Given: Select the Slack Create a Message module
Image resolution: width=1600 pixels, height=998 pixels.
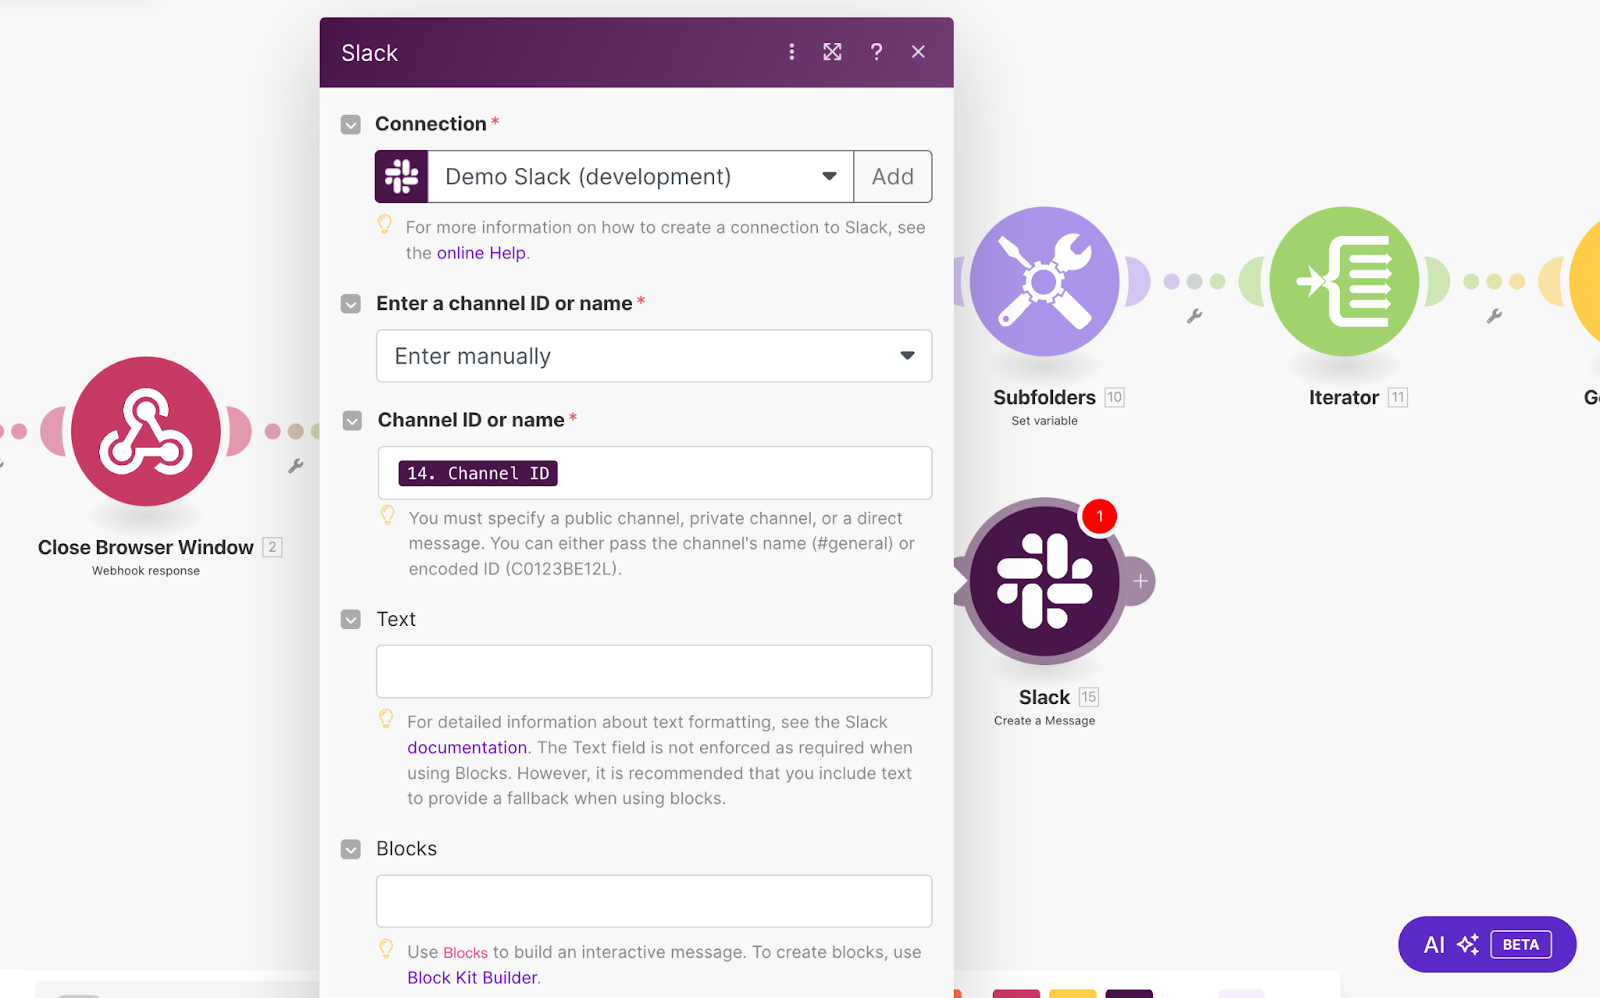Looking at the screenshot, I should tap(1045, 581).
